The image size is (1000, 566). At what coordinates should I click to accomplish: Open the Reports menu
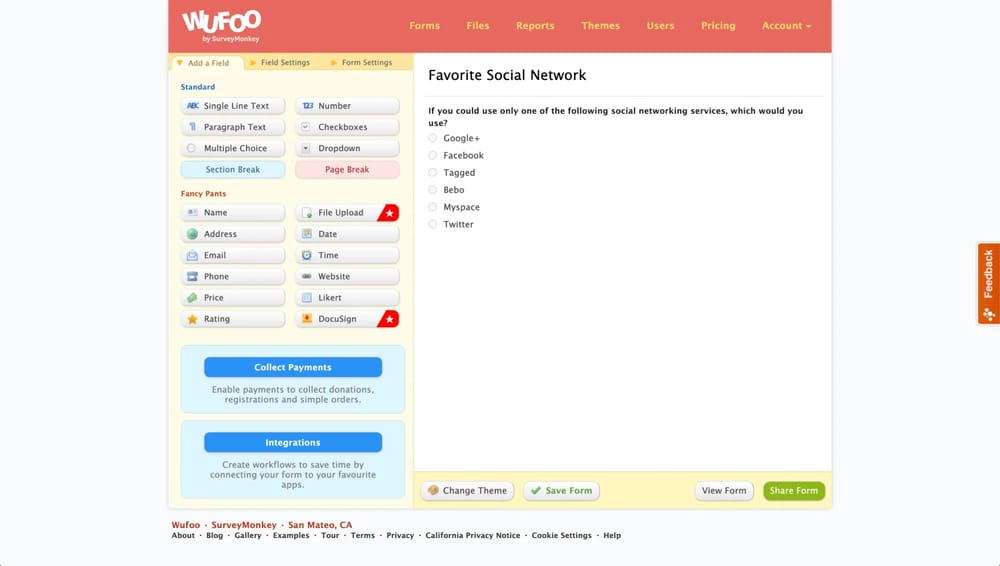535,26
